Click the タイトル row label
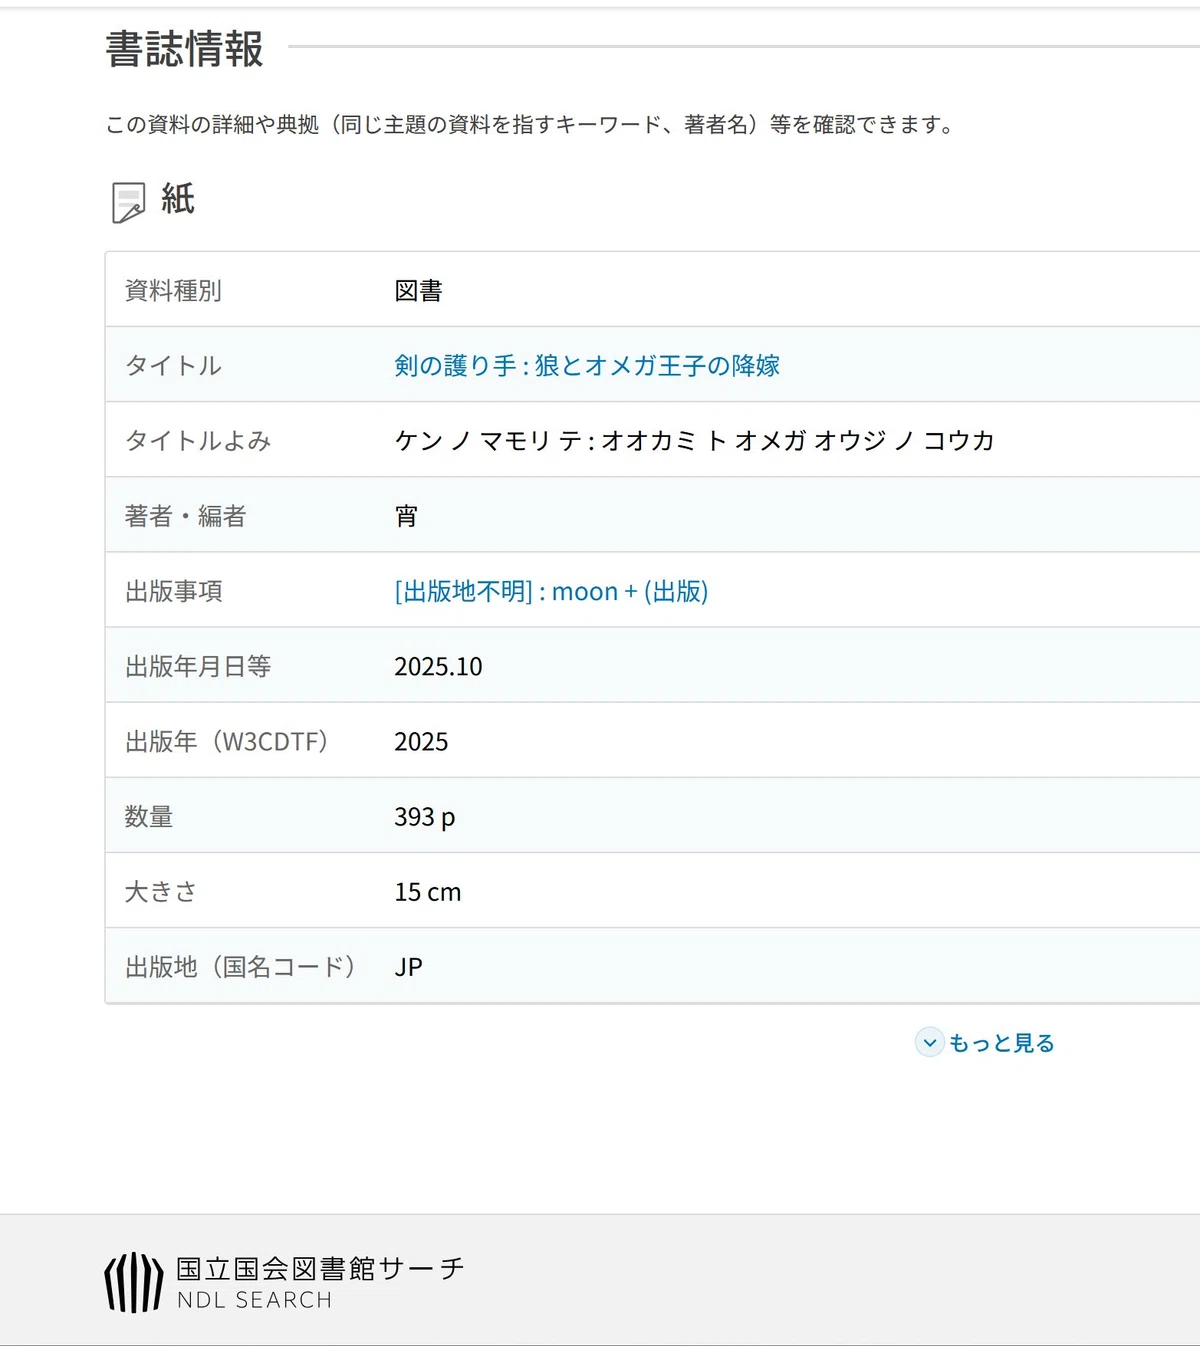The width and height of the screenshot is (1200, 1346). [173, 365]
